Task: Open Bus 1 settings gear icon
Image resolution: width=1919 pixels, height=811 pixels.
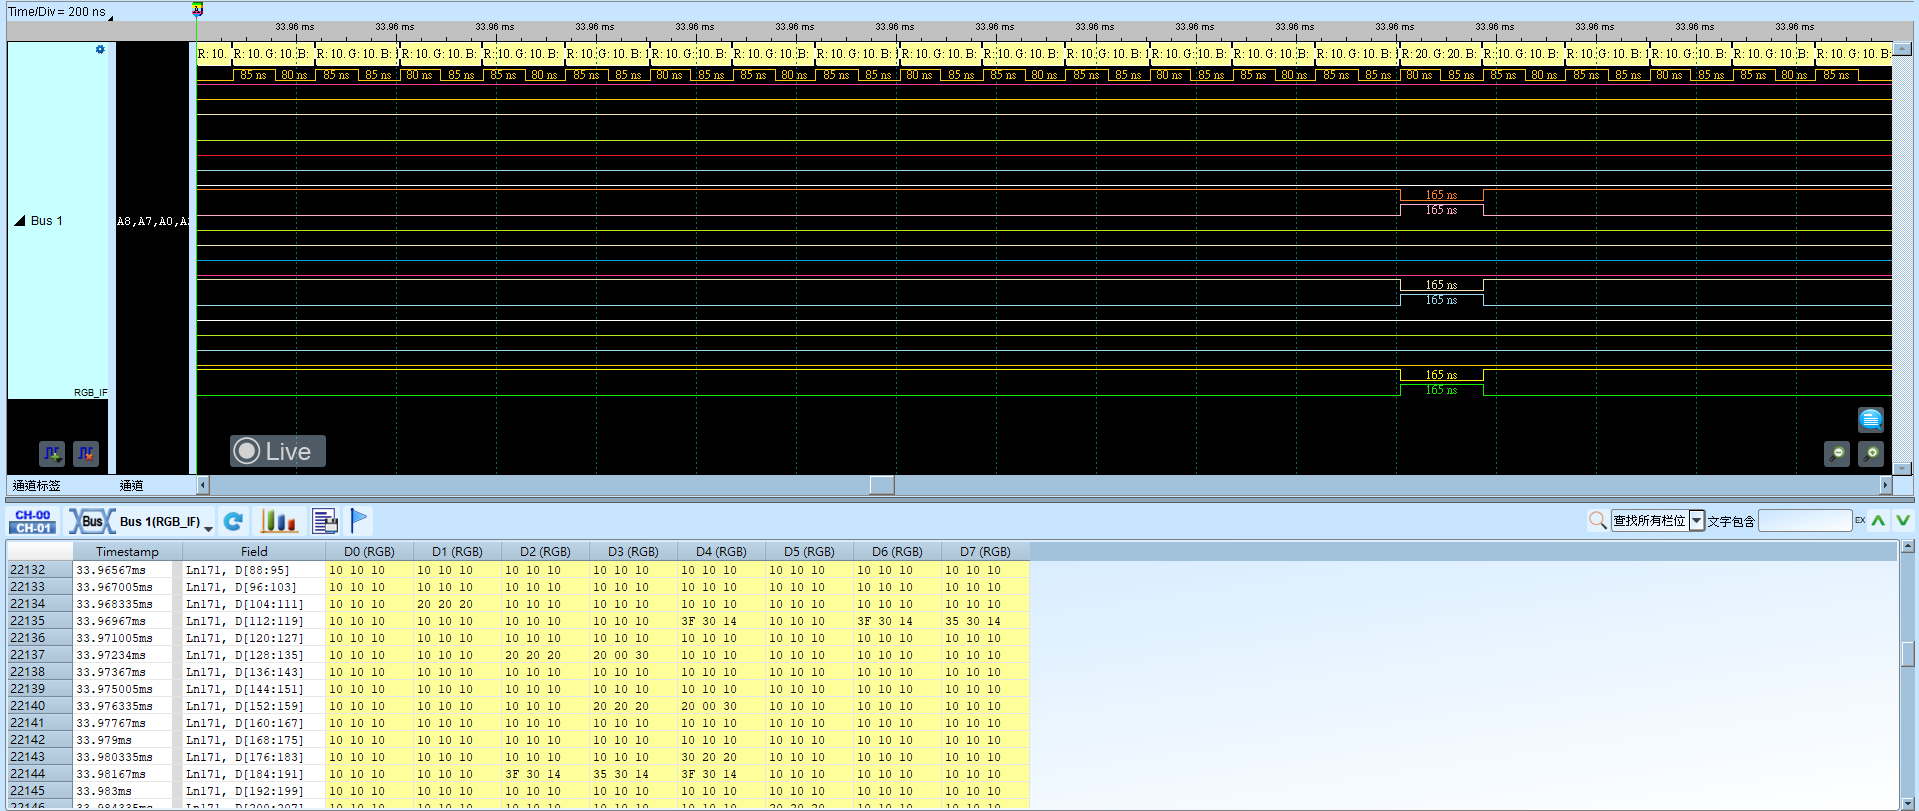Action: click(x=100, y=49)
